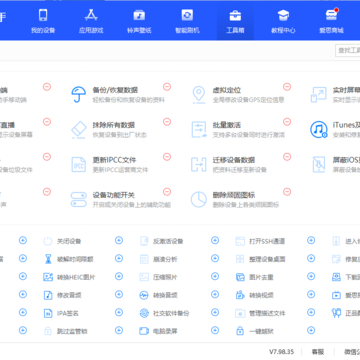The height and width of the screenshot is (360, 360).
Task: Click the minus button beside 抹除所有数据
Action: [x=167, y=122]
